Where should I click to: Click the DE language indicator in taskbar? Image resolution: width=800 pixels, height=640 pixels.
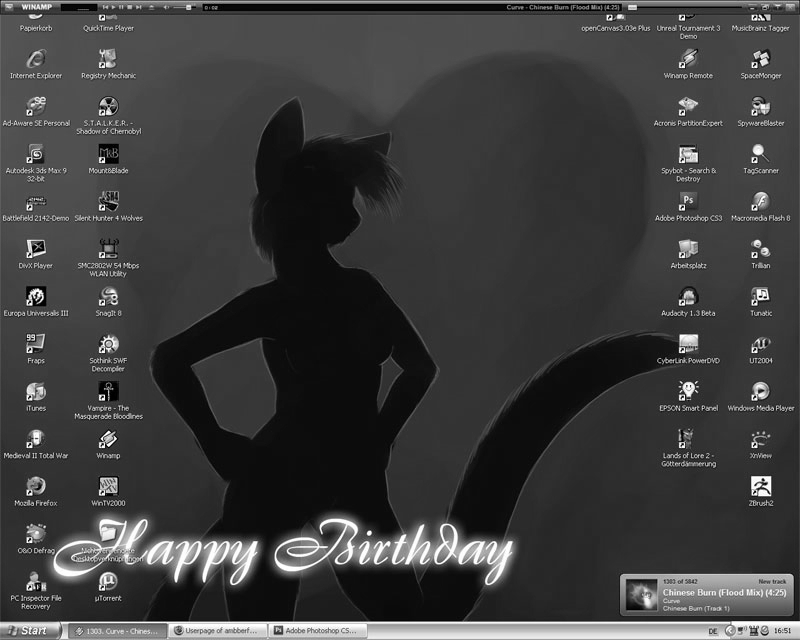713,631
